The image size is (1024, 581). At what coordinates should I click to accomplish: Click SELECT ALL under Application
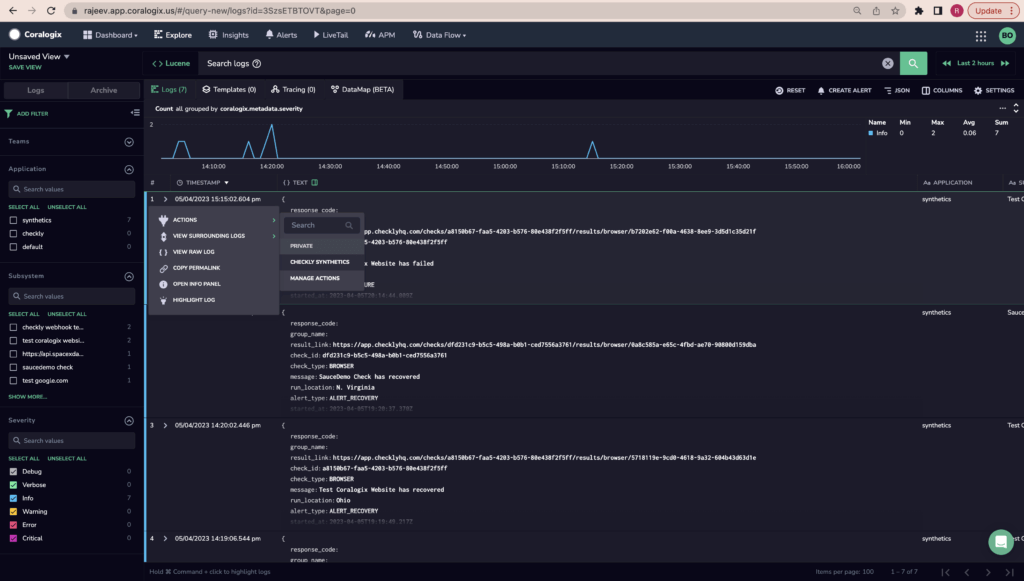click(24, 207)
